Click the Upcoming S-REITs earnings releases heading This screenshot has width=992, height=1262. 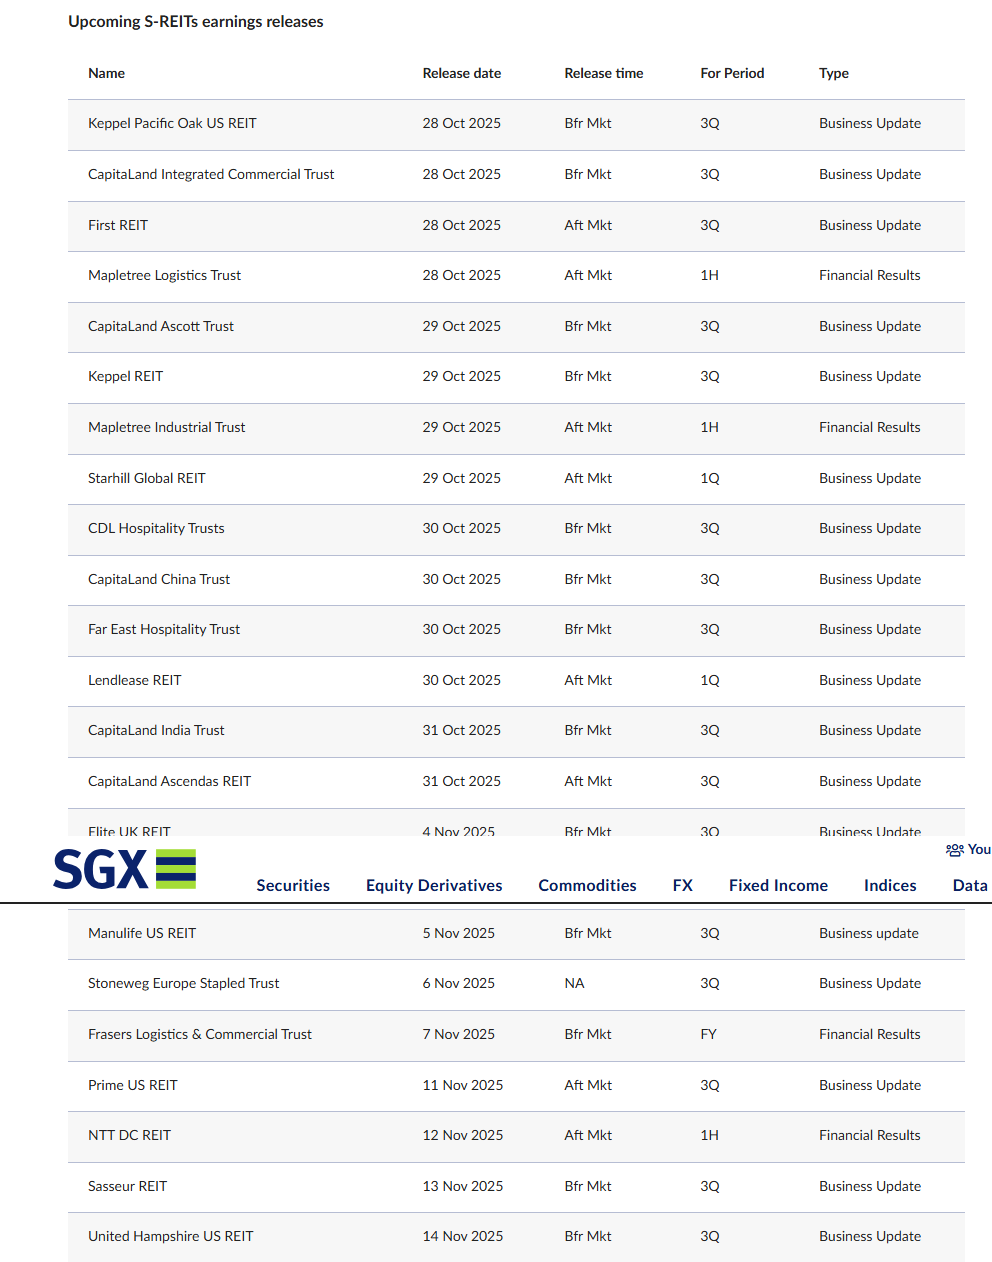pos(196,21)
